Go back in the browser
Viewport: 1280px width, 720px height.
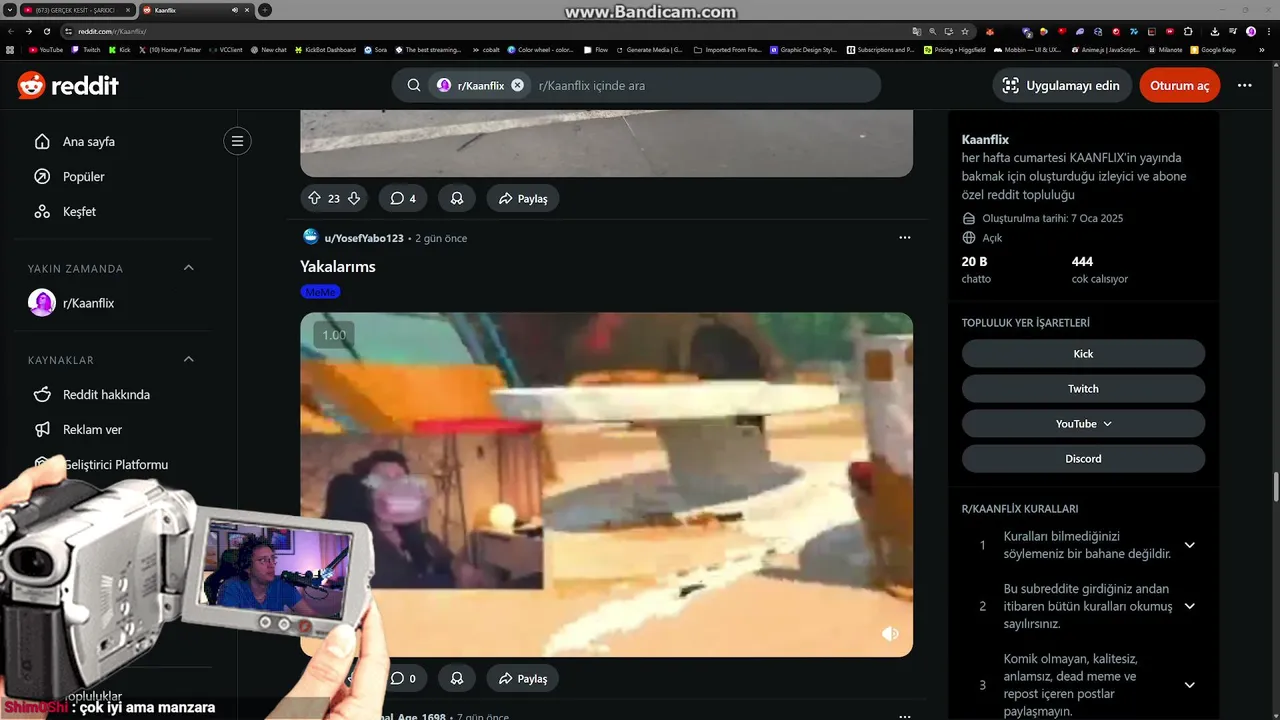click(x=11, y=31)
